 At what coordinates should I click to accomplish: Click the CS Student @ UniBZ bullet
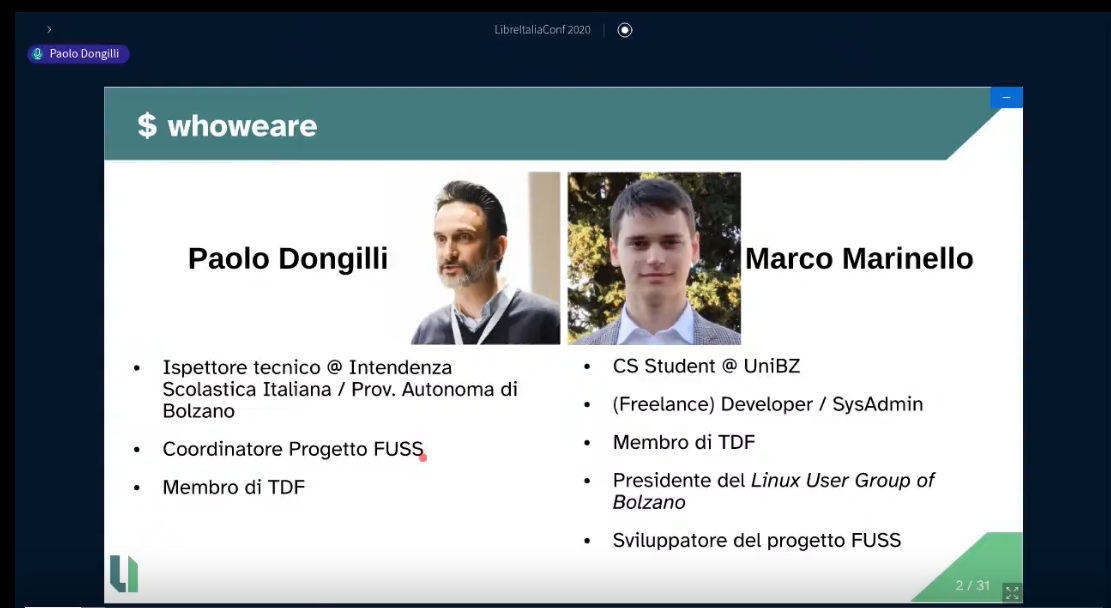tap(706, 366)
